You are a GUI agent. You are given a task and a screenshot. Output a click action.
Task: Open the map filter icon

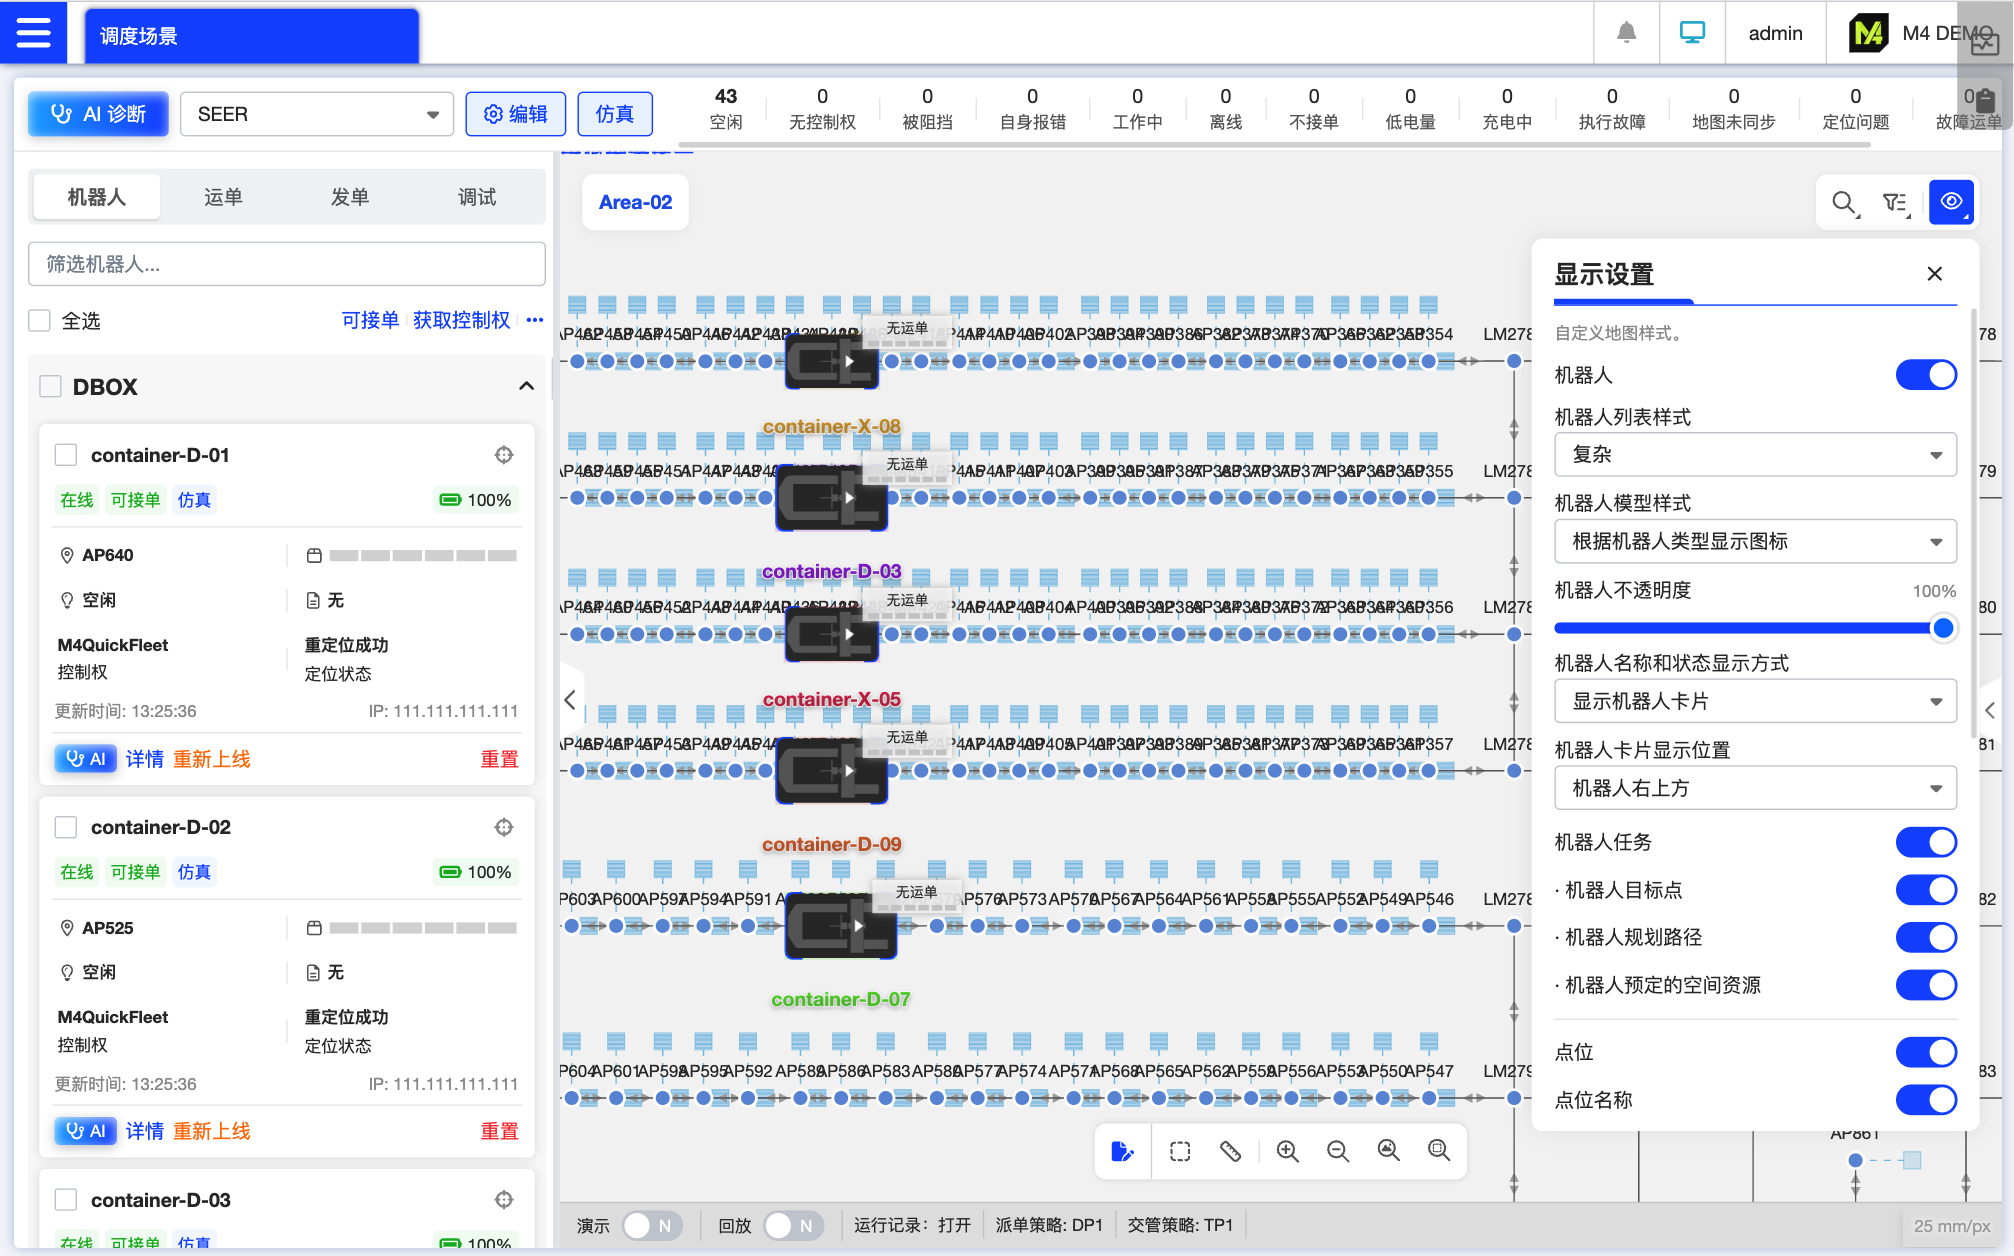pyautogui.click(x=1895, y=203)
